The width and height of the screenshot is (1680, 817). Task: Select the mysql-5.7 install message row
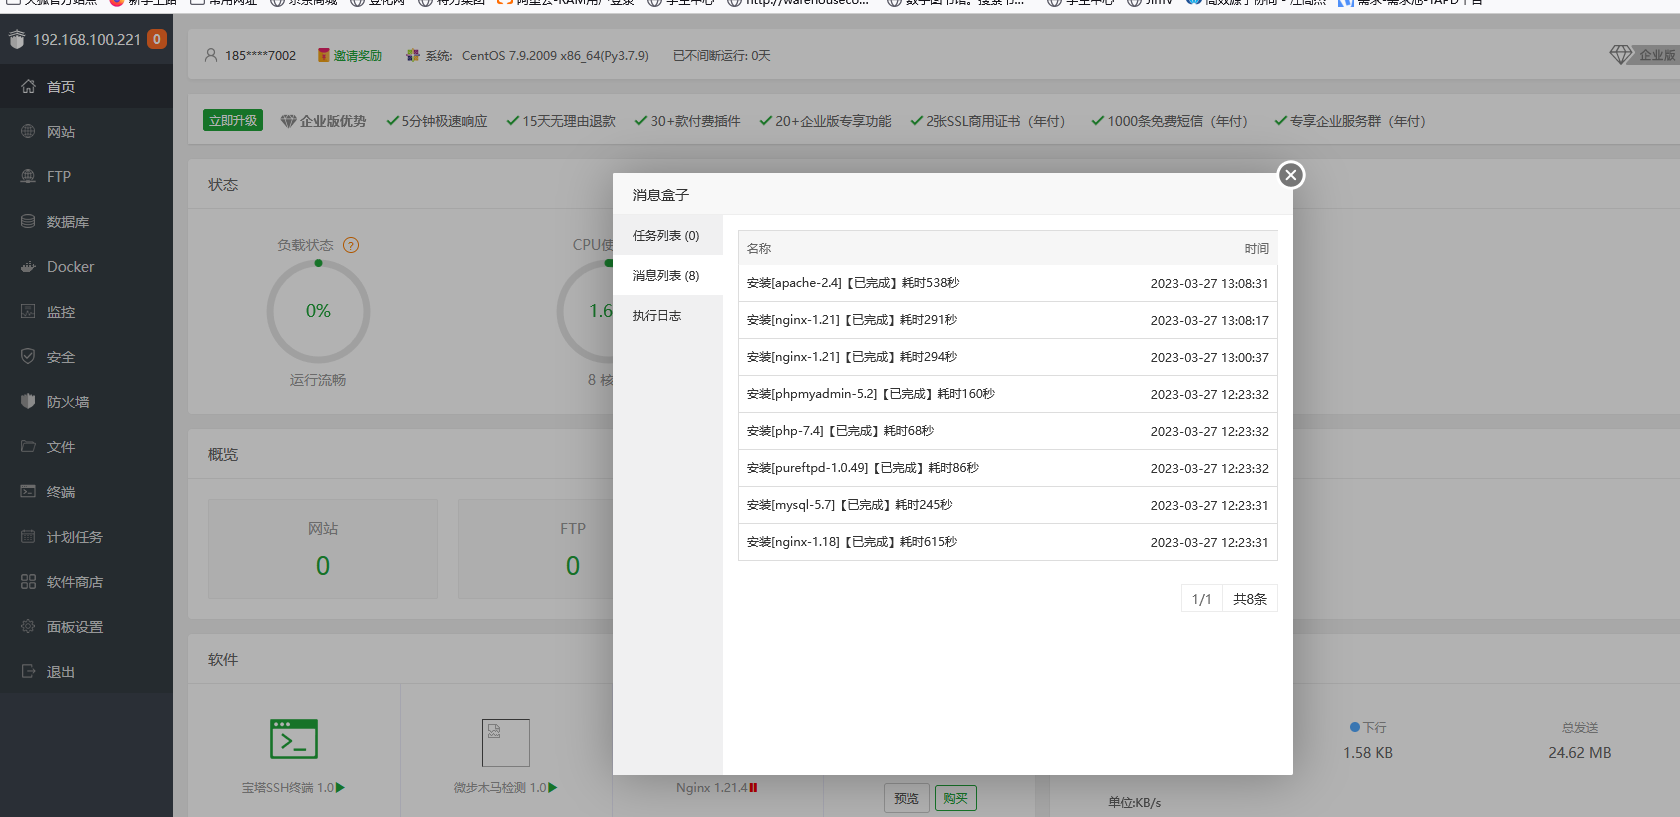click(1008, 505)
